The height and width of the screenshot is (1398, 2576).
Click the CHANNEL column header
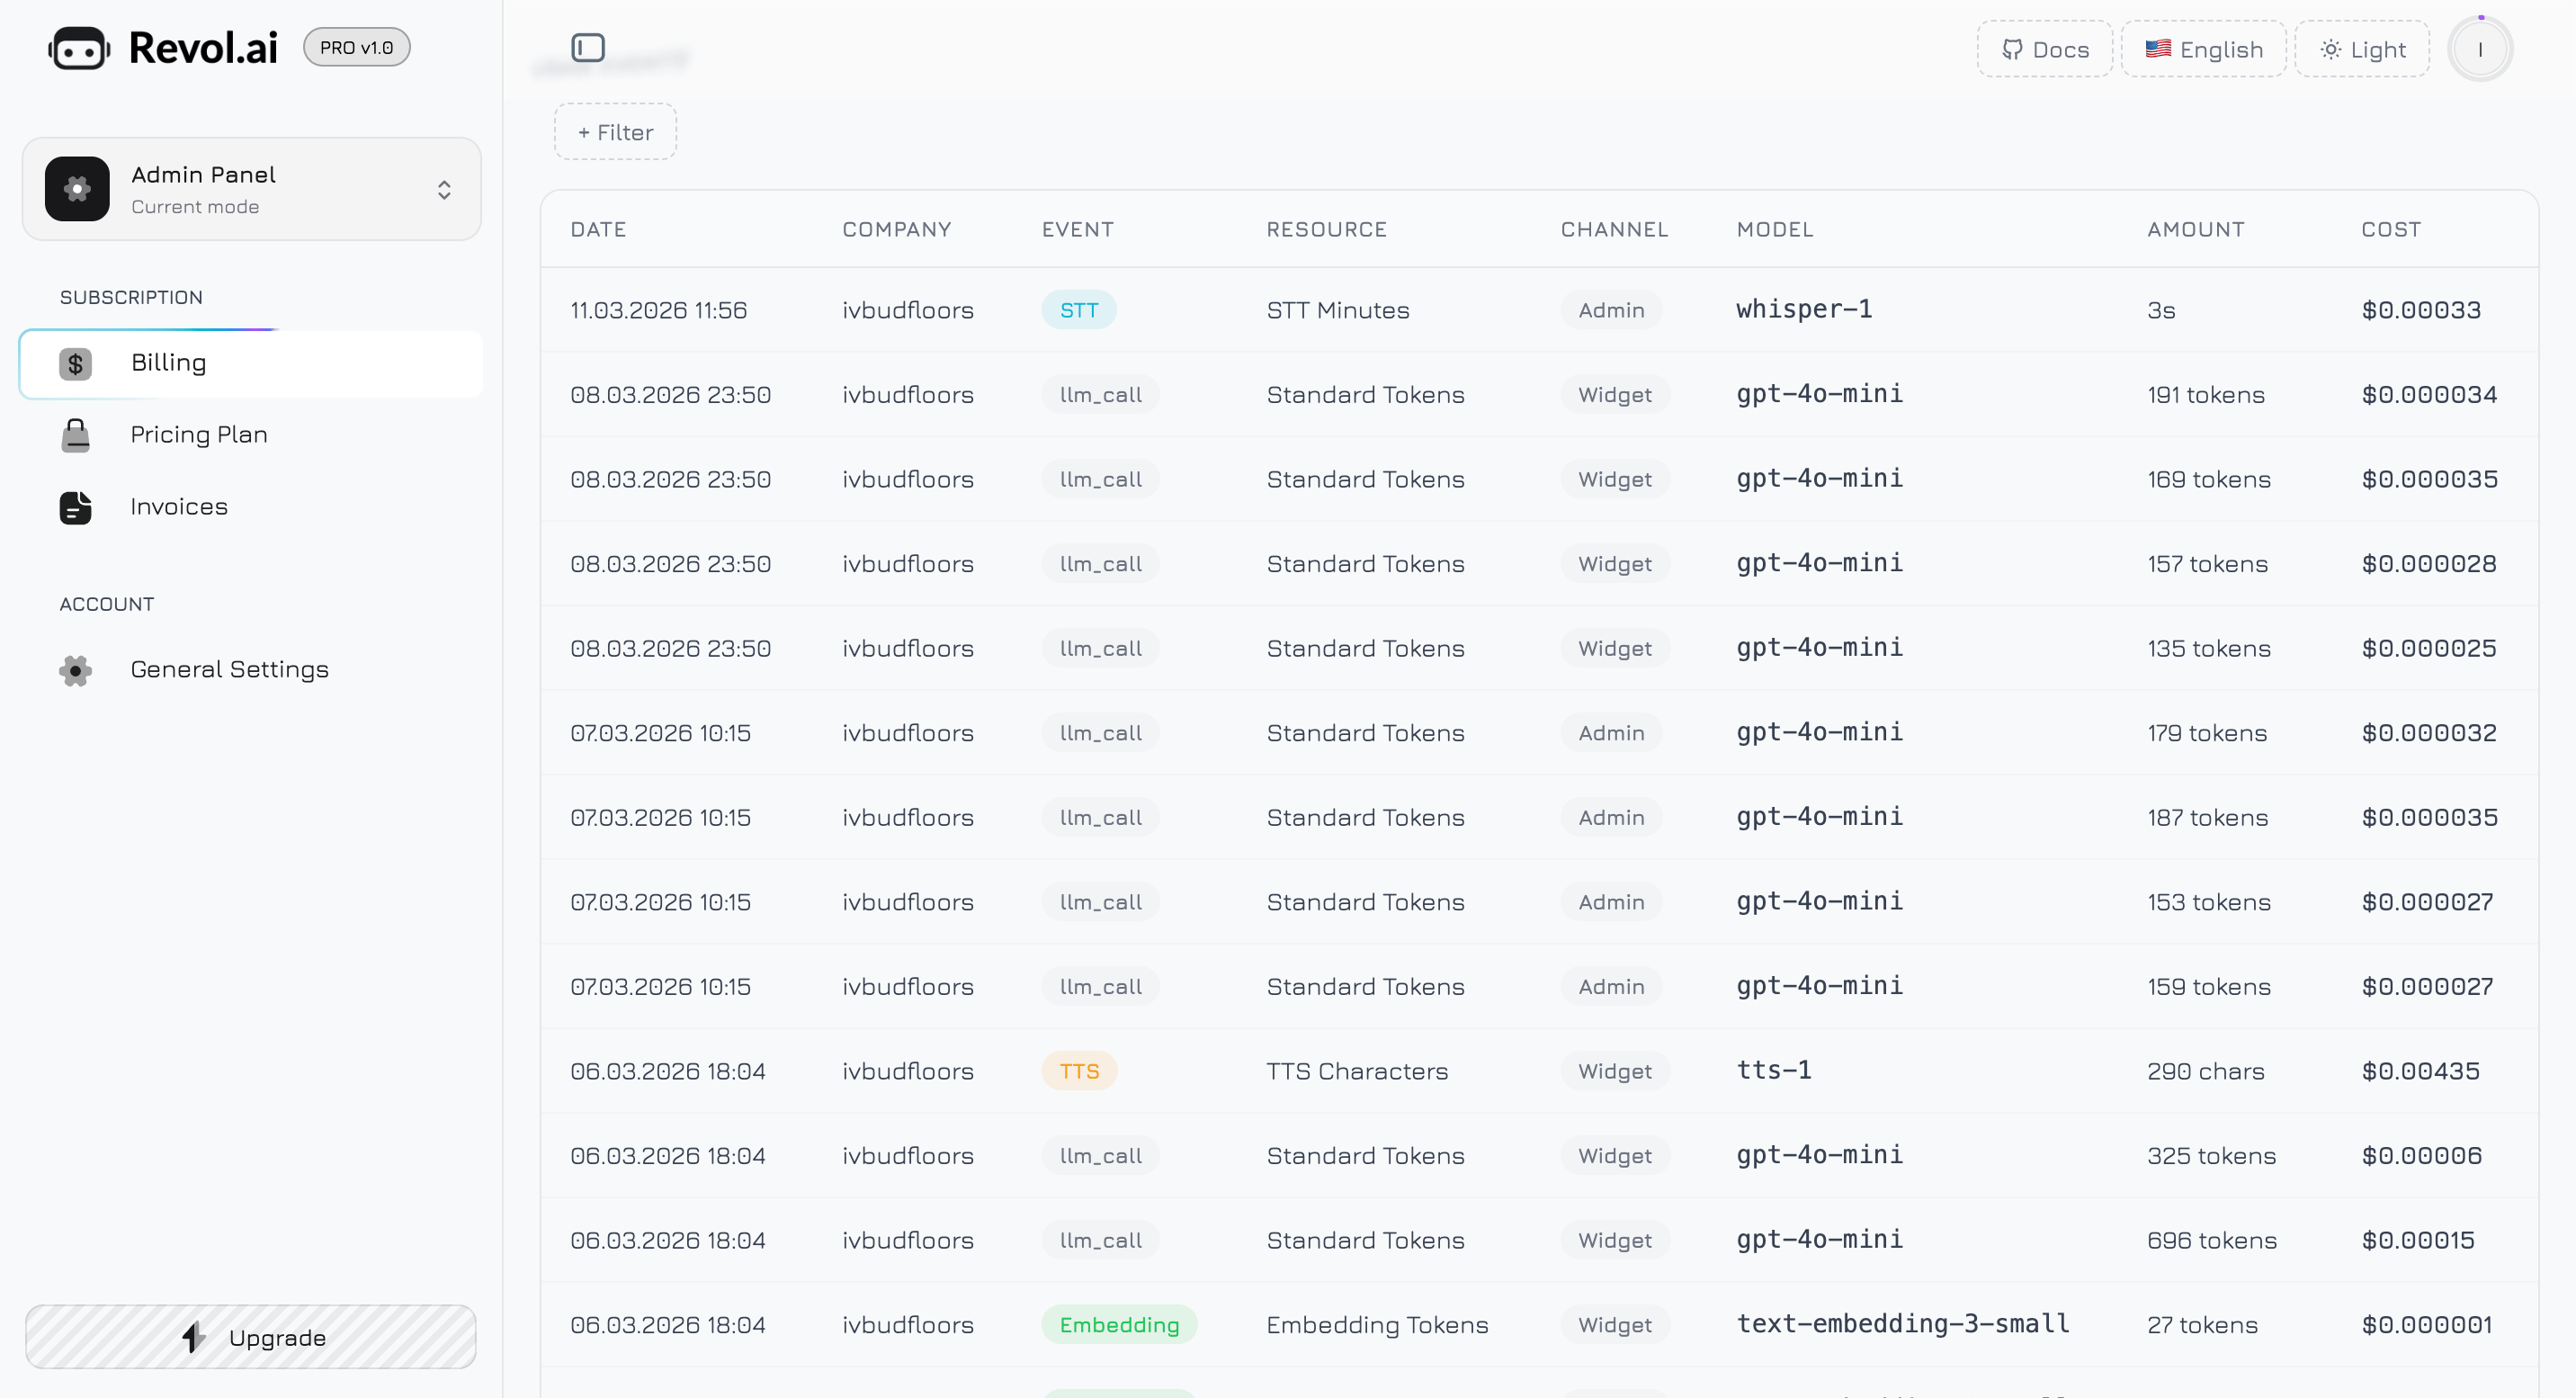[x=1614, y=229]
